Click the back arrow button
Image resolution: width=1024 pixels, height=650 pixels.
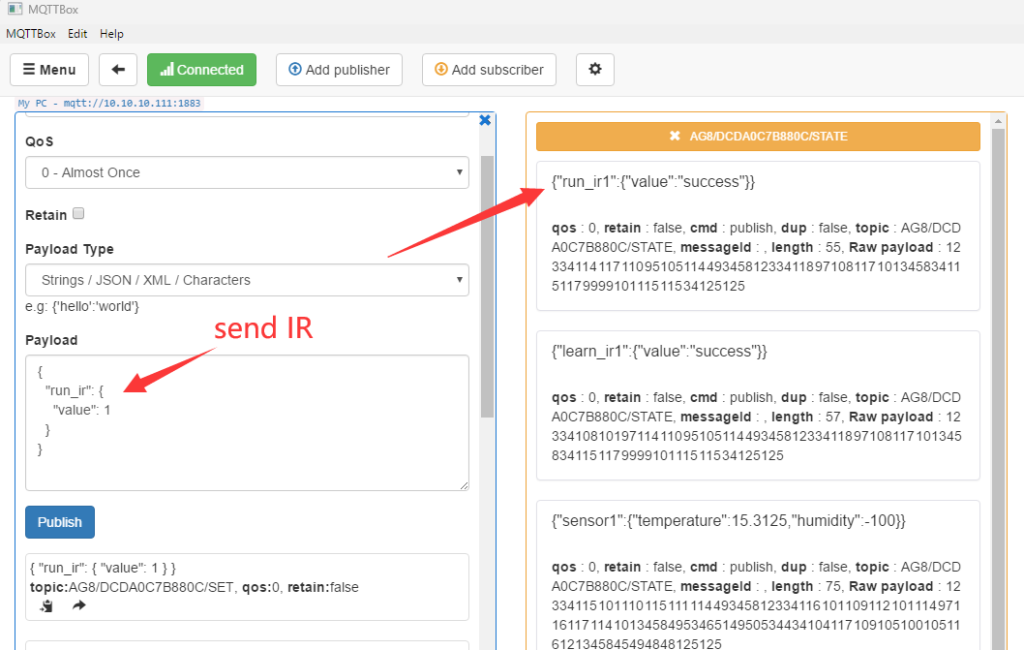[118, 70]
